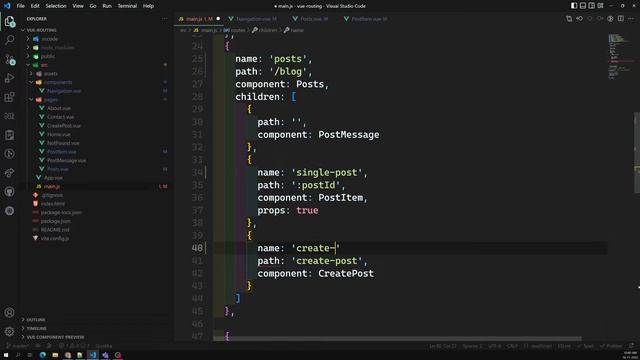
Task: Open the customize layout icon
Action: point(600,6)
